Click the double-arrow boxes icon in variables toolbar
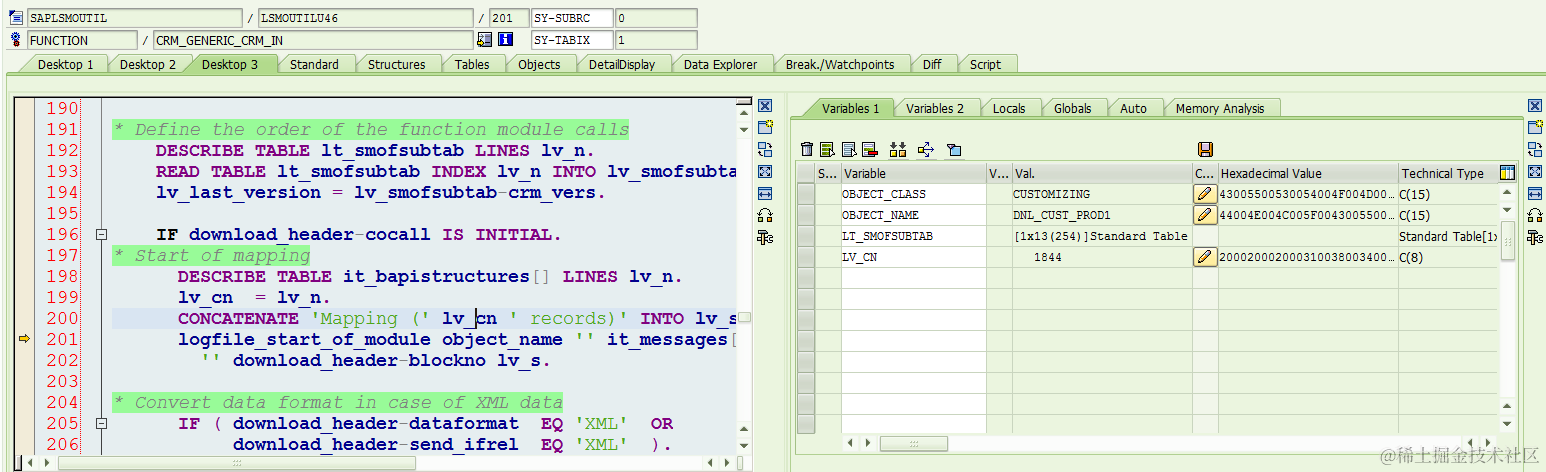 [x=897, y=150]
